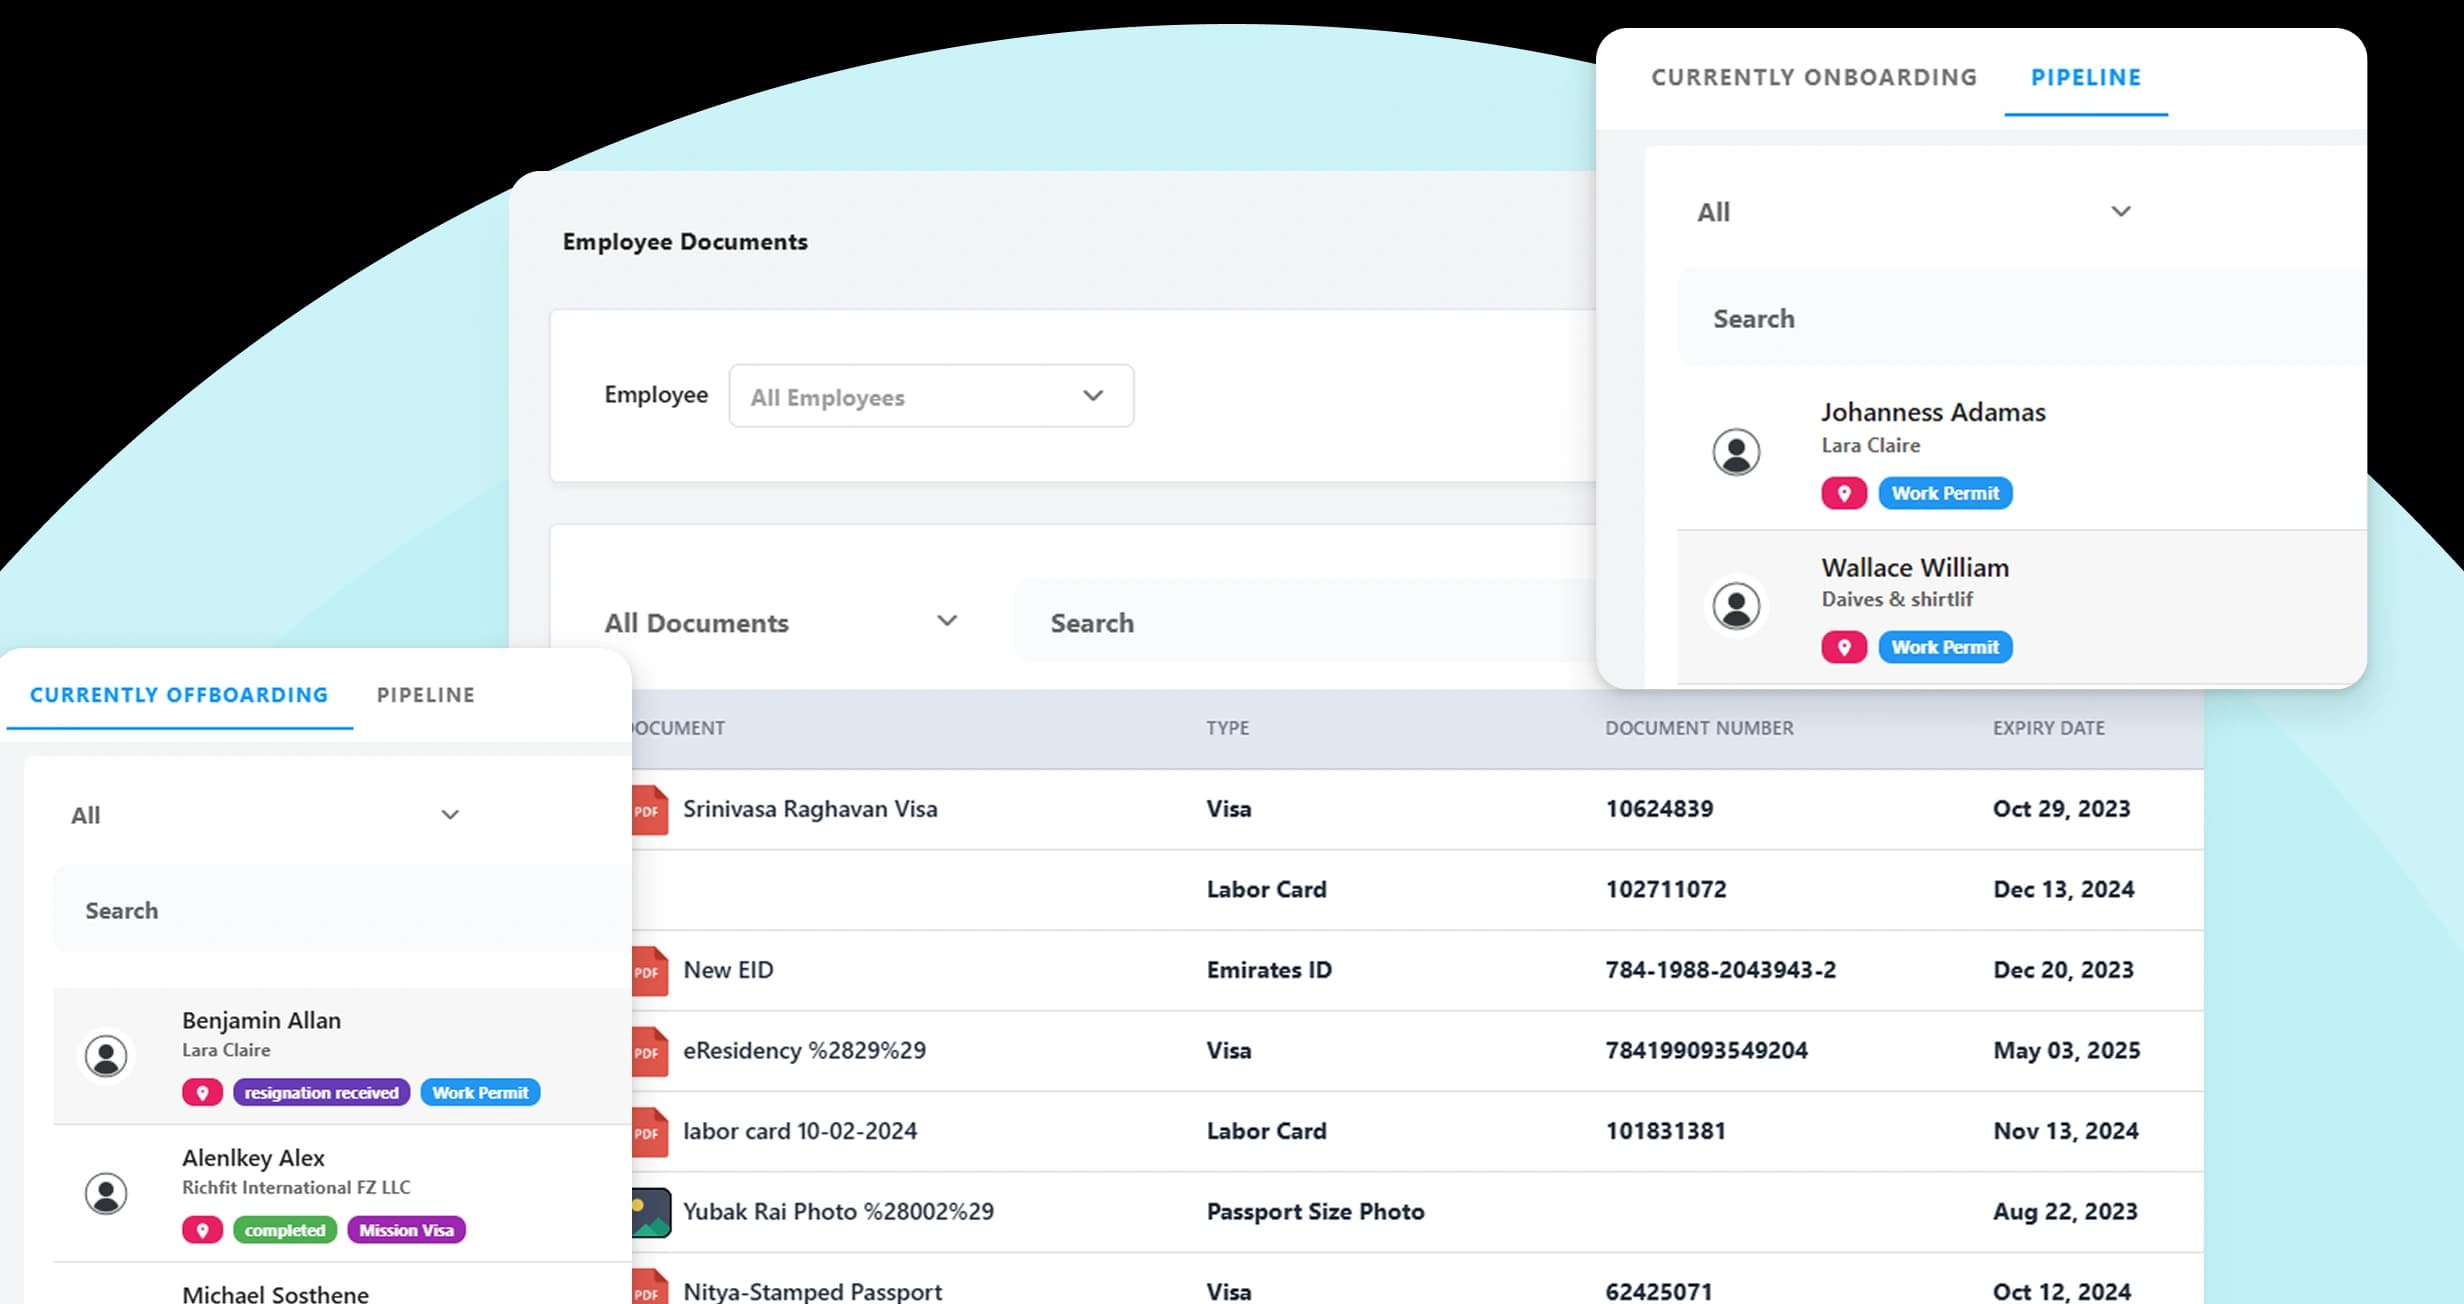The height and width of the screenshot is (1304, 2464).
Task: Expand All Documents filter dropdown
Action: (x=781, y=622)
